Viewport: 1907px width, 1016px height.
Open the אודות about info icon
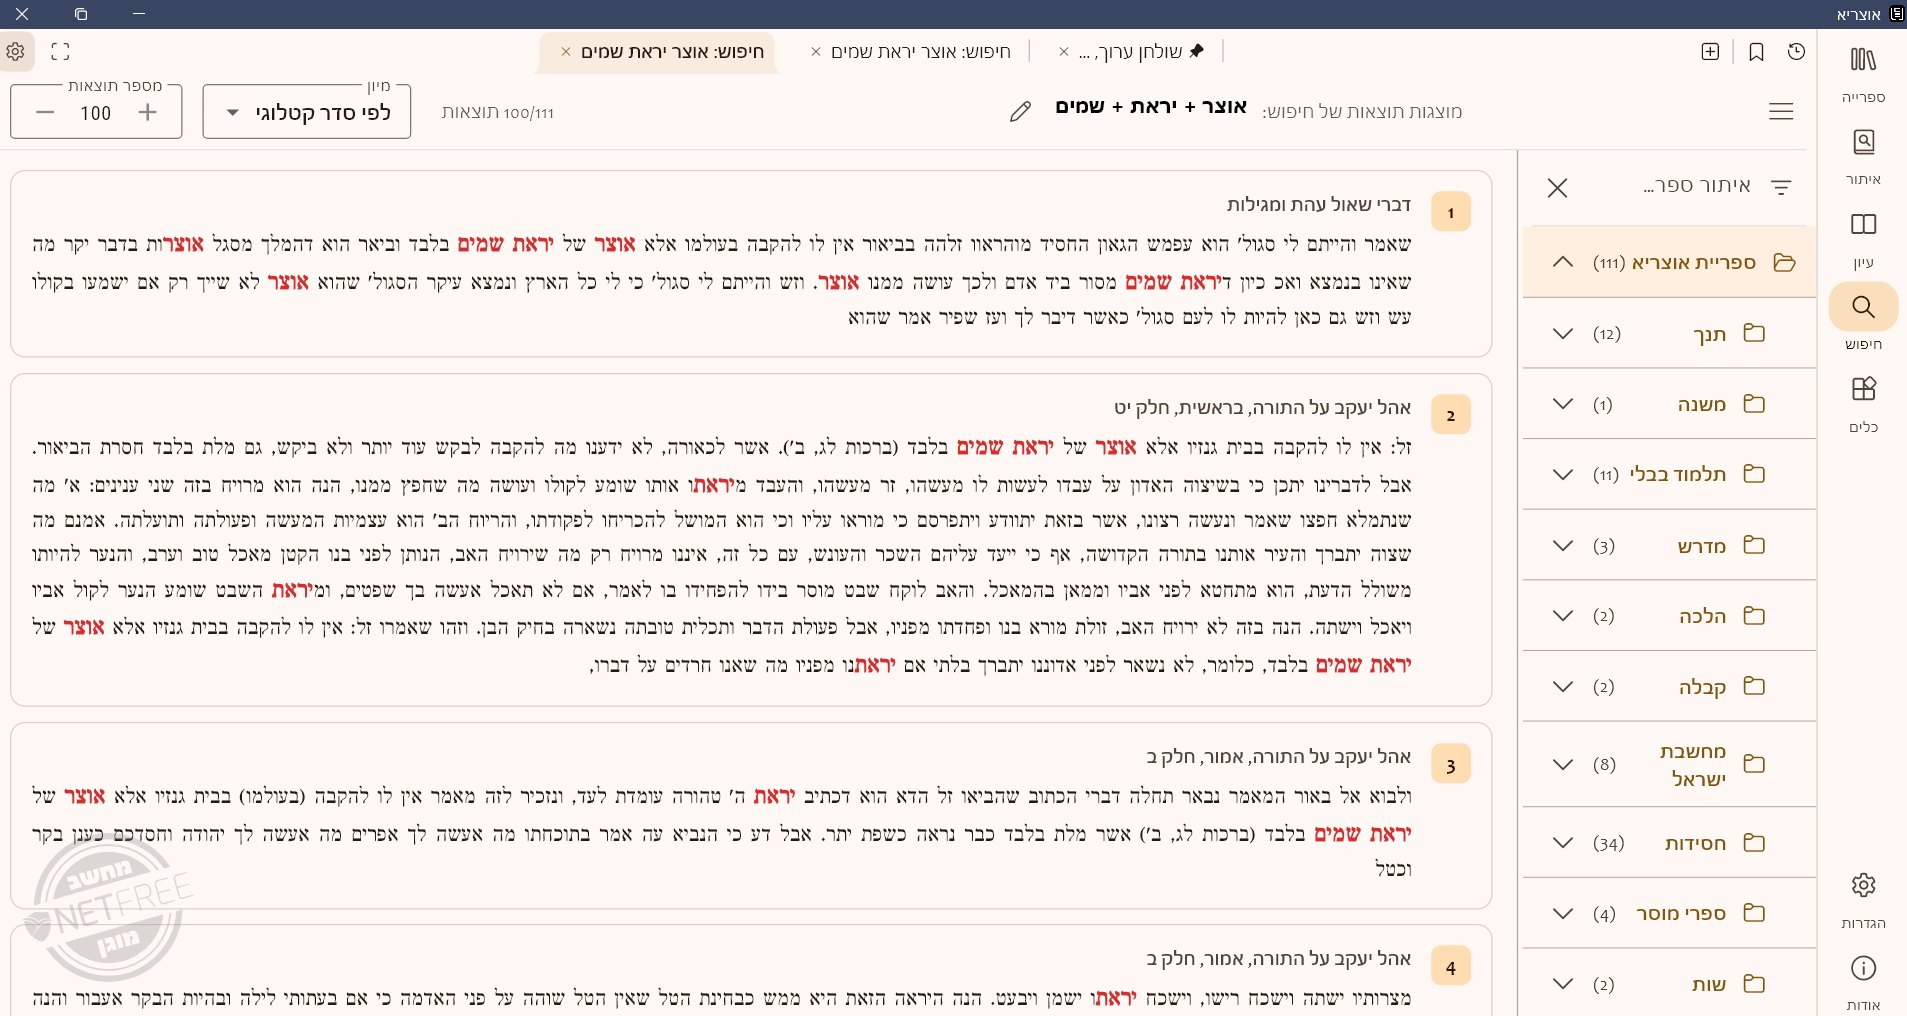1862,980
